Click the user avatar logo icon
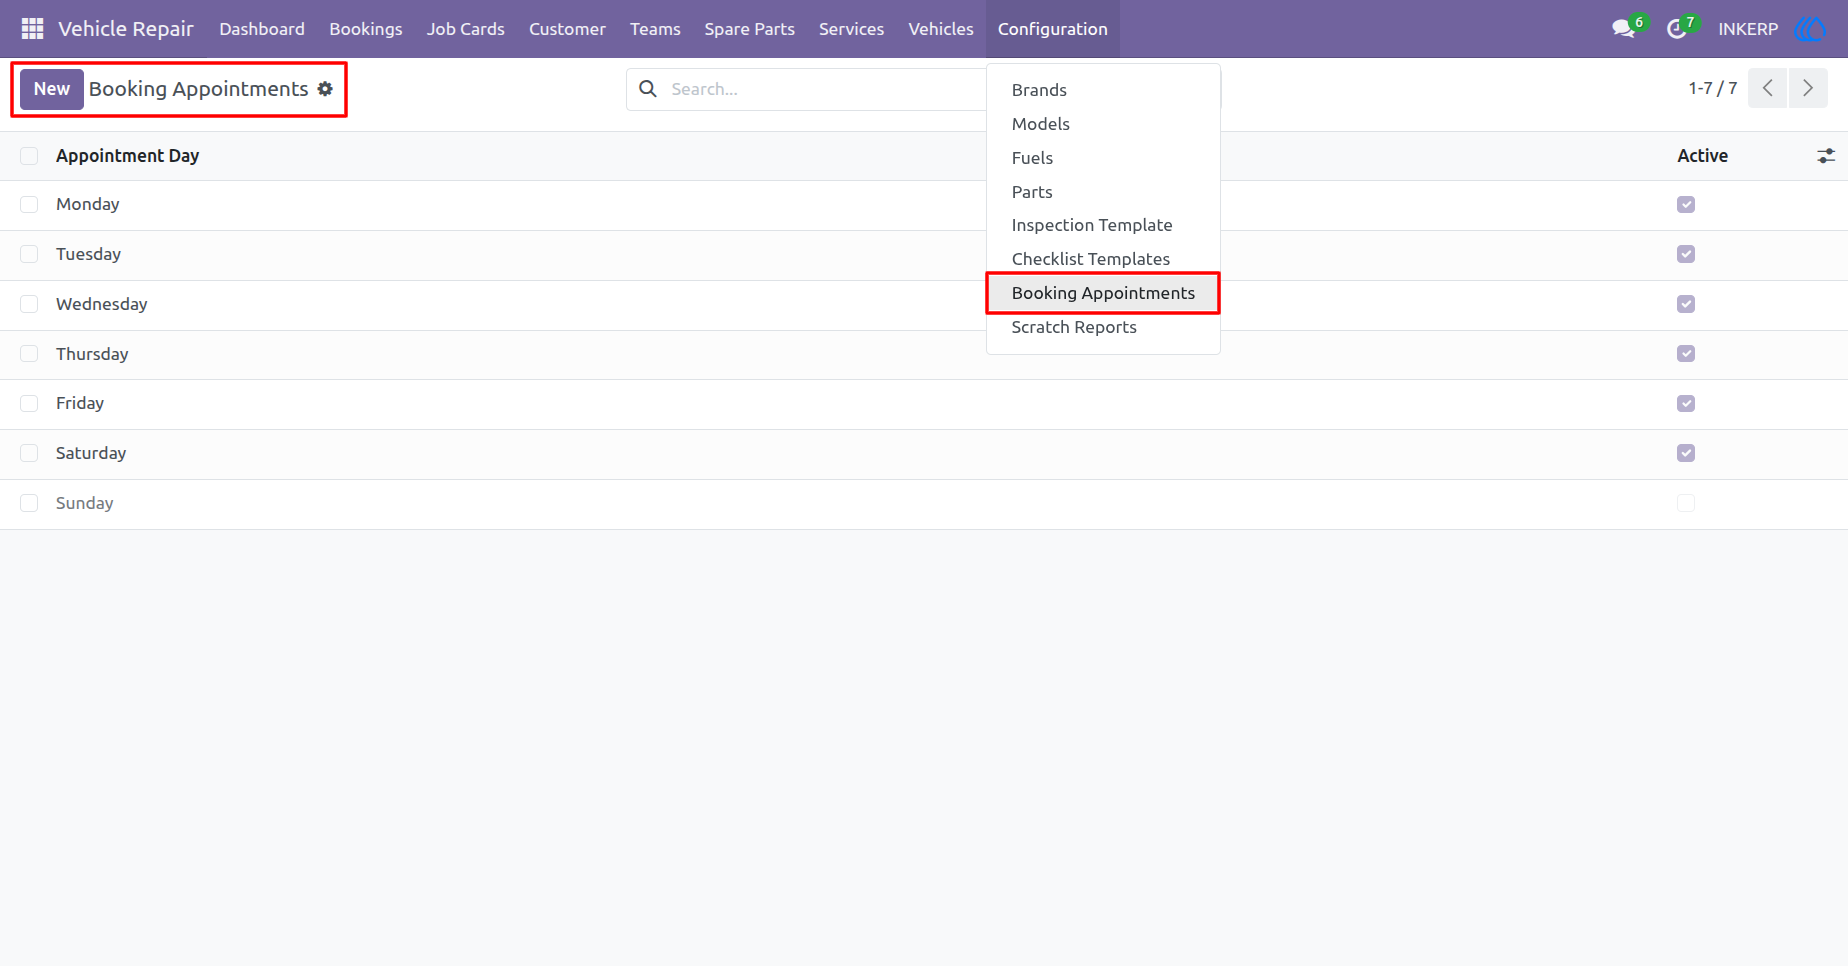Screen dimensions: 1848x966 click(1811, 29)
